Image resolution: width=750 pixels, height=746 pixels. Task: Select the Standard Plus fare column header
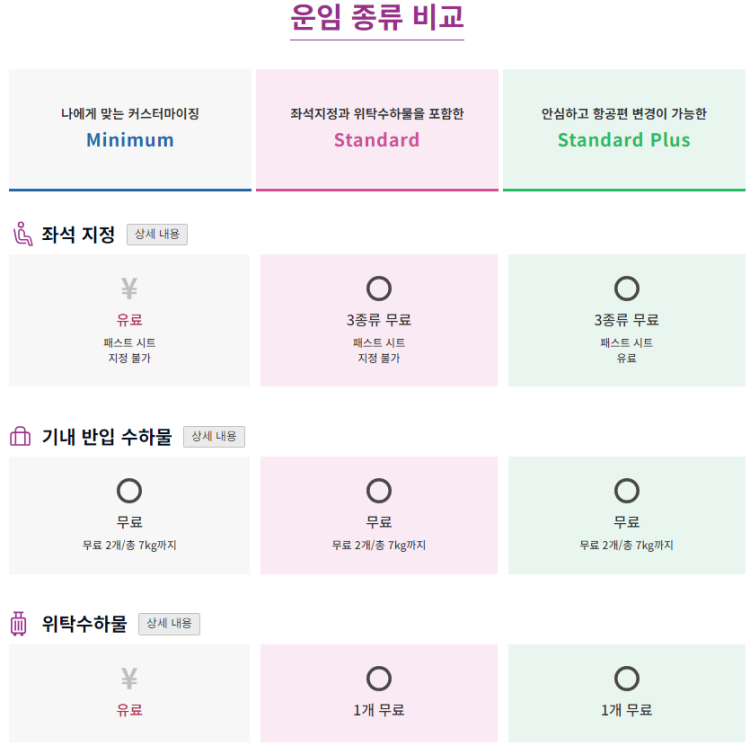624,130
